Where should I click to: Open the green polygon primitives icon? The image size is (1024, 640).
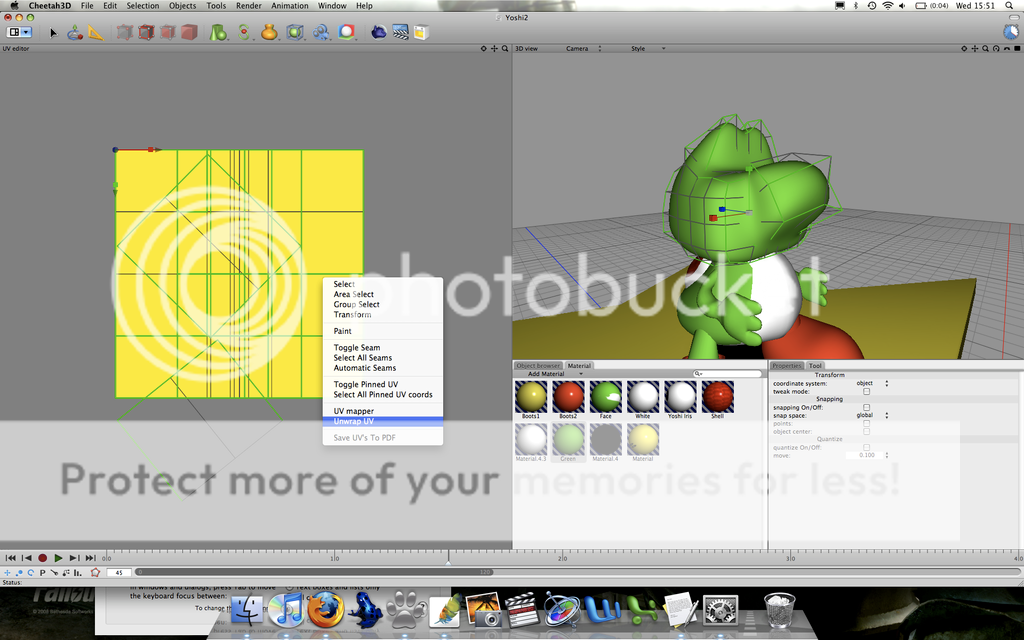218,32
